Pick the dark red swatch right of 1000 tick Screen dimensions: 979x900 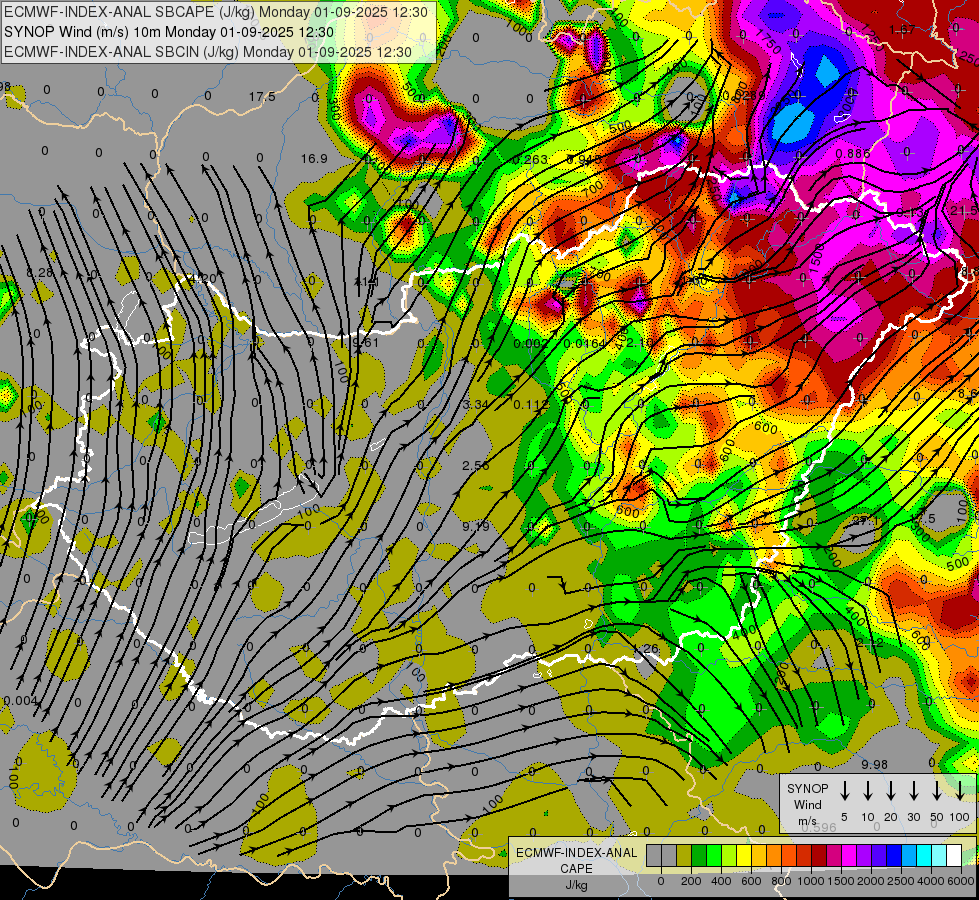coord(820,855)
